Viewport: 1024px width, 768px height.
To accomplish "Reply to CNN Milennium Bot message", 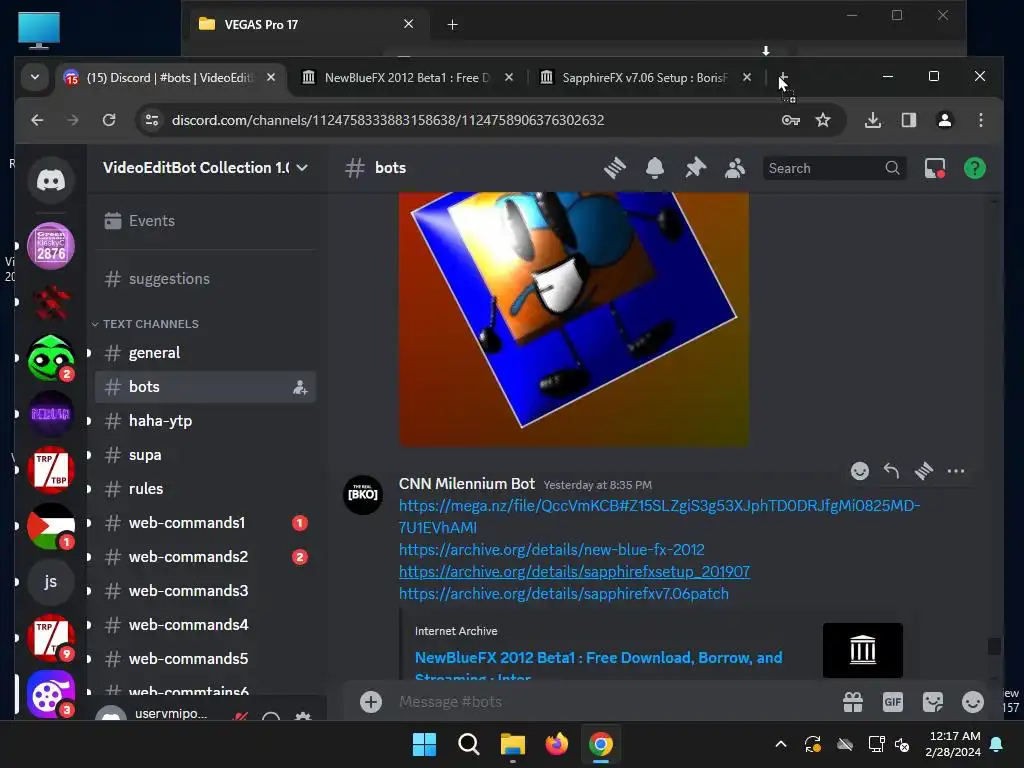I will [x=891, y=471].
